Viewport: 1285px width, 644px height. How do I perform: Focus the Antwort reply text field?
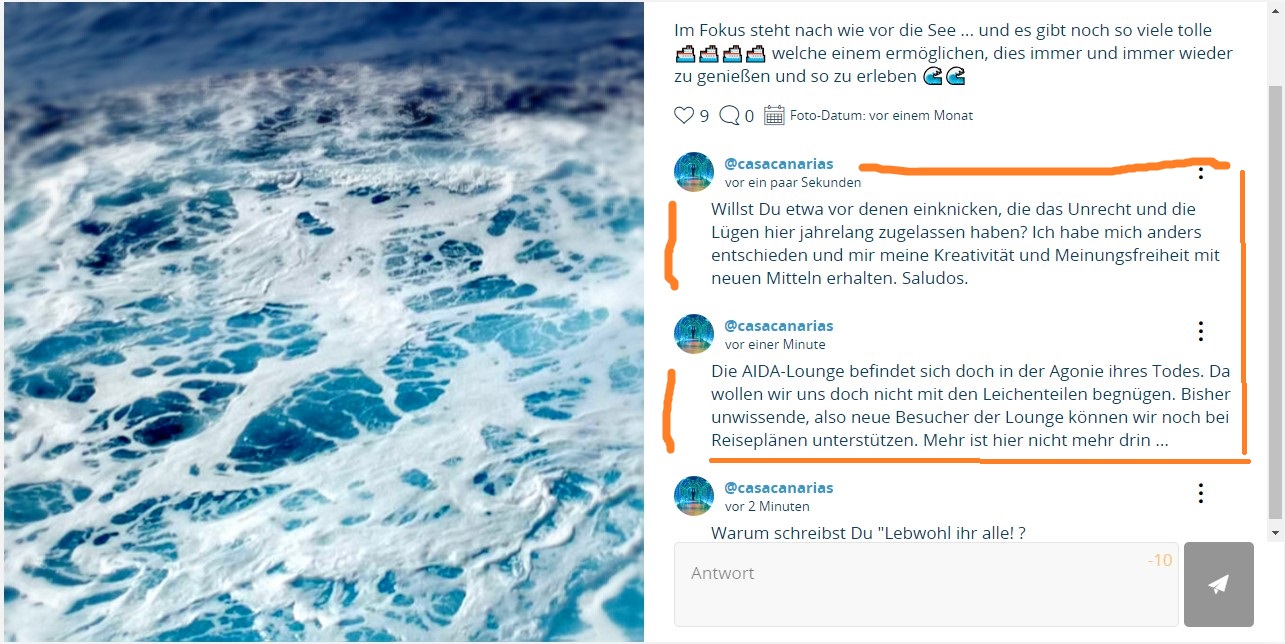click(x=926, y=585)
